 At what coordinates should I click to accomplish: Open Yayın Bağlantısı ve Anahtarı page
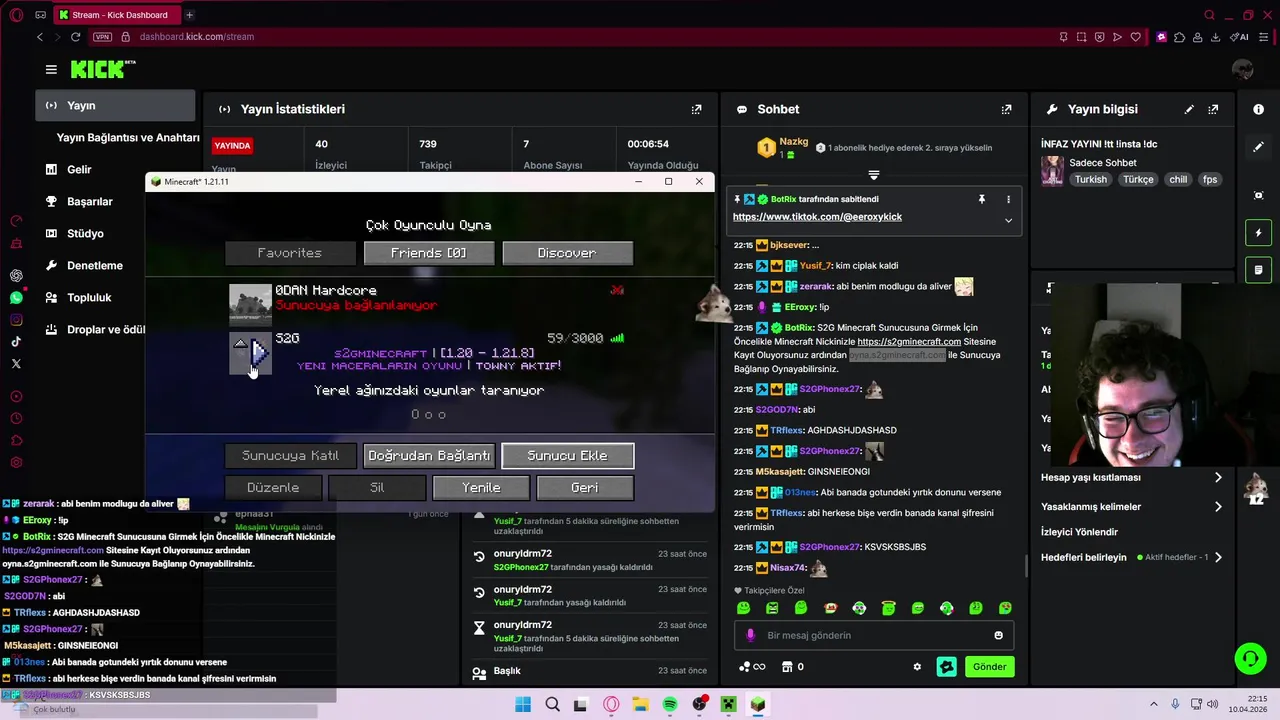tap(128, 138)
